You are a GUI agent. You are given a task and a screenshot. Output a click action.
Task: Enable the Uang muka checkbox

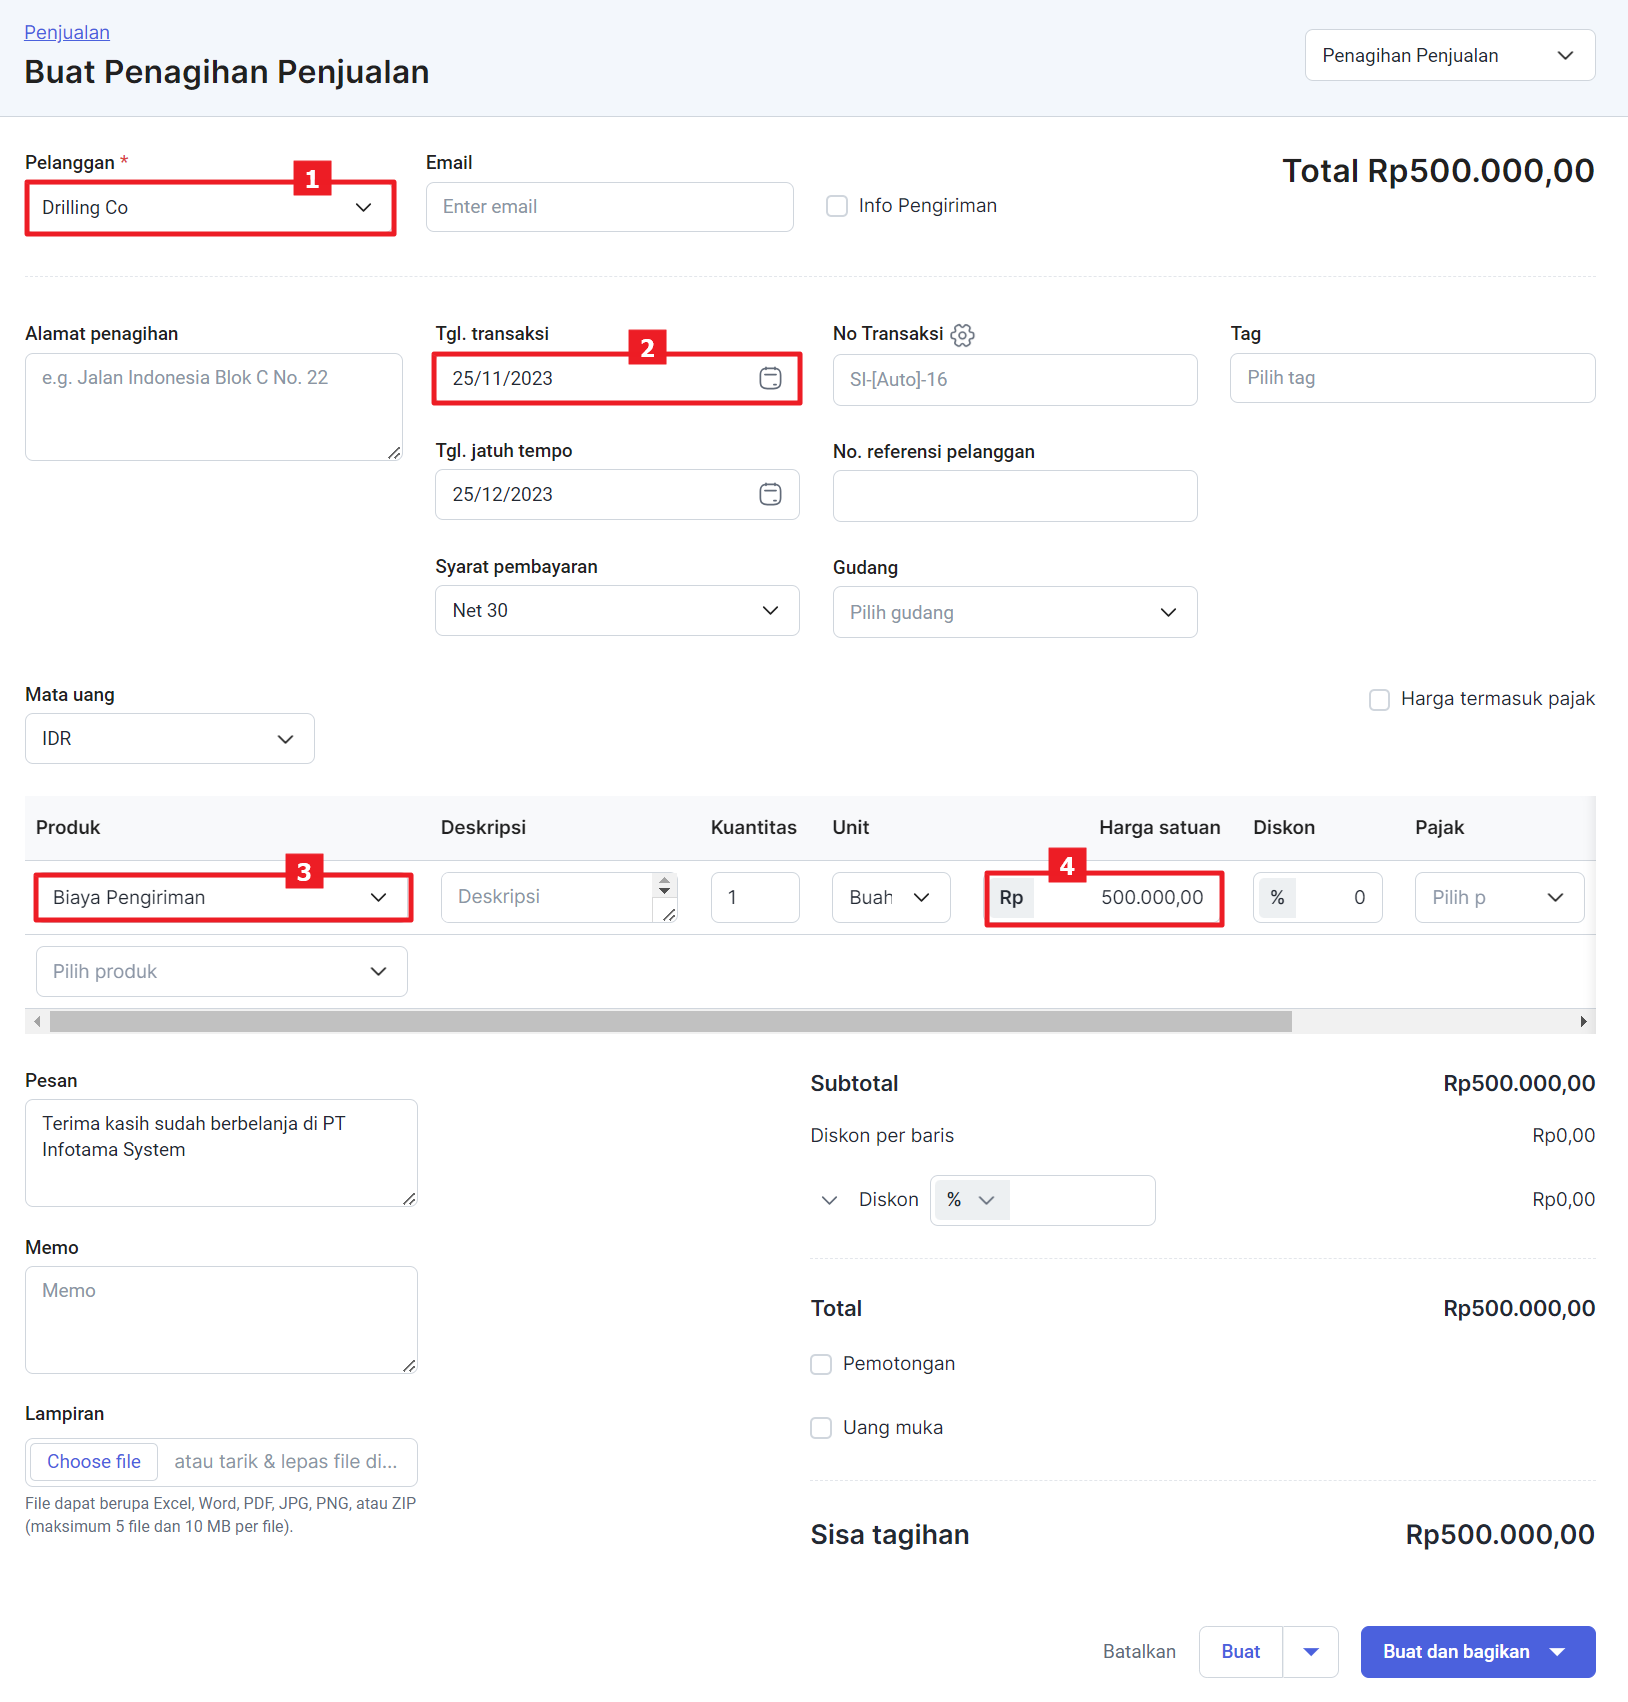pos(821,1428)
